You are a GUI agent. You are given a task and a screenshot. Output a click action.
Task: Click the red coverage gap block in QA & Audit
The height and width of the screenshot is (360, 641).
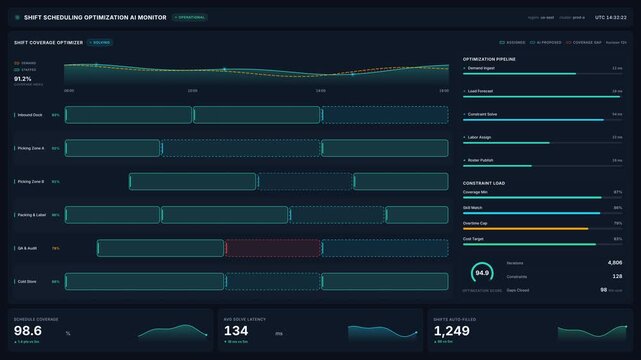click(273, 248)
